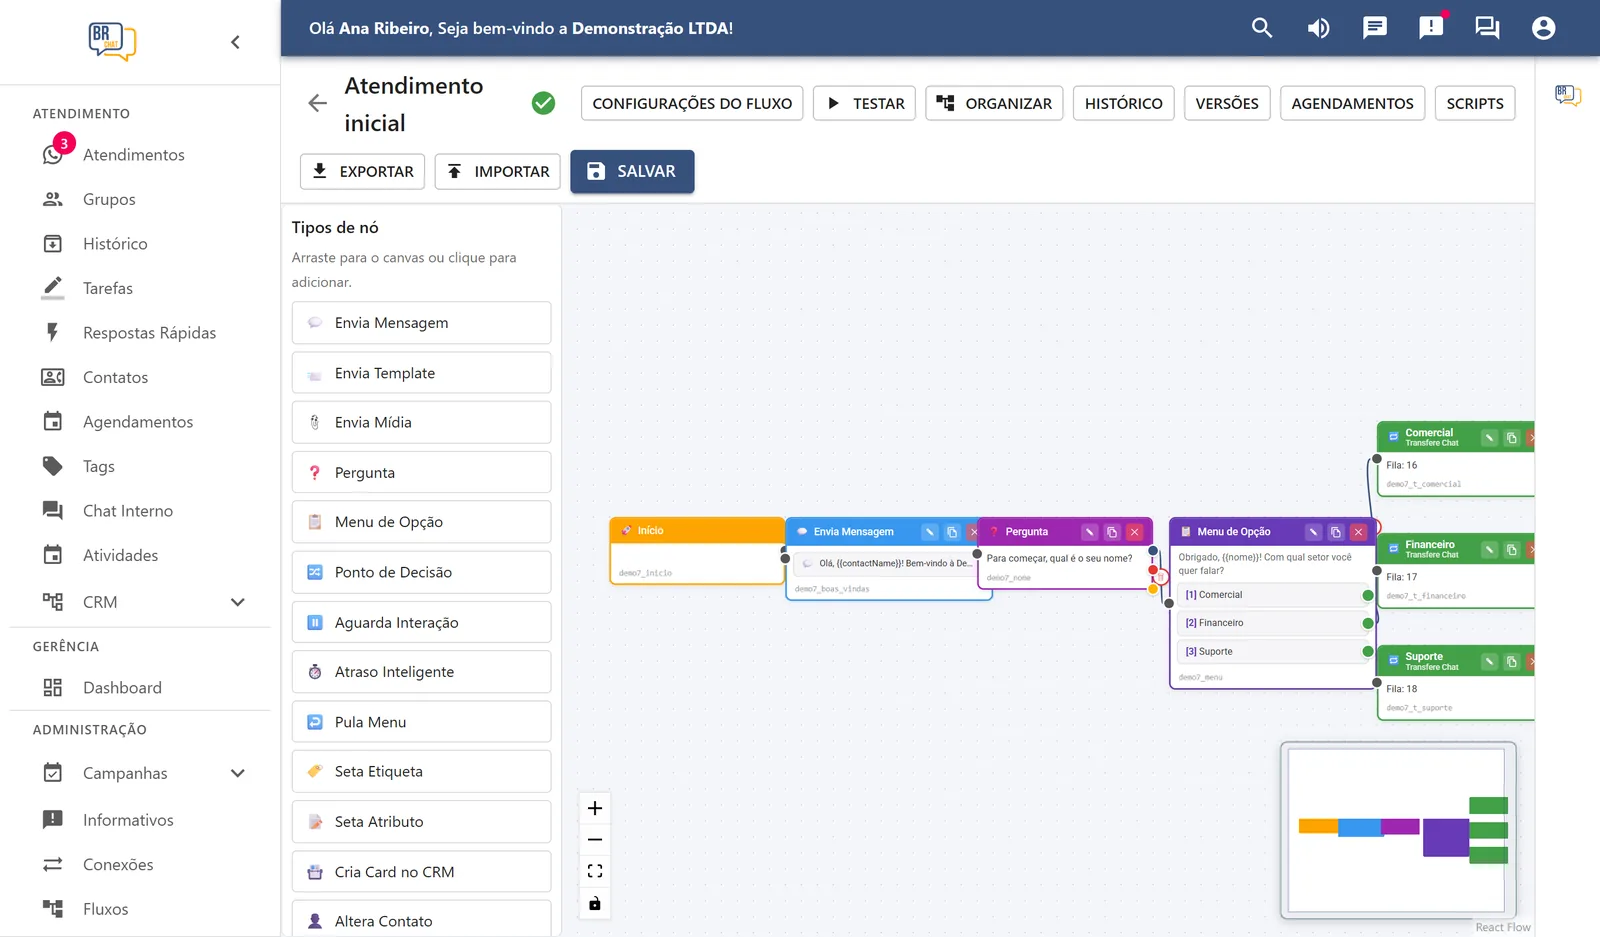The width and height of the screenshot is (1600, 937).
Task: Click the EXPORTAR button
Action: tap(363, 171)
